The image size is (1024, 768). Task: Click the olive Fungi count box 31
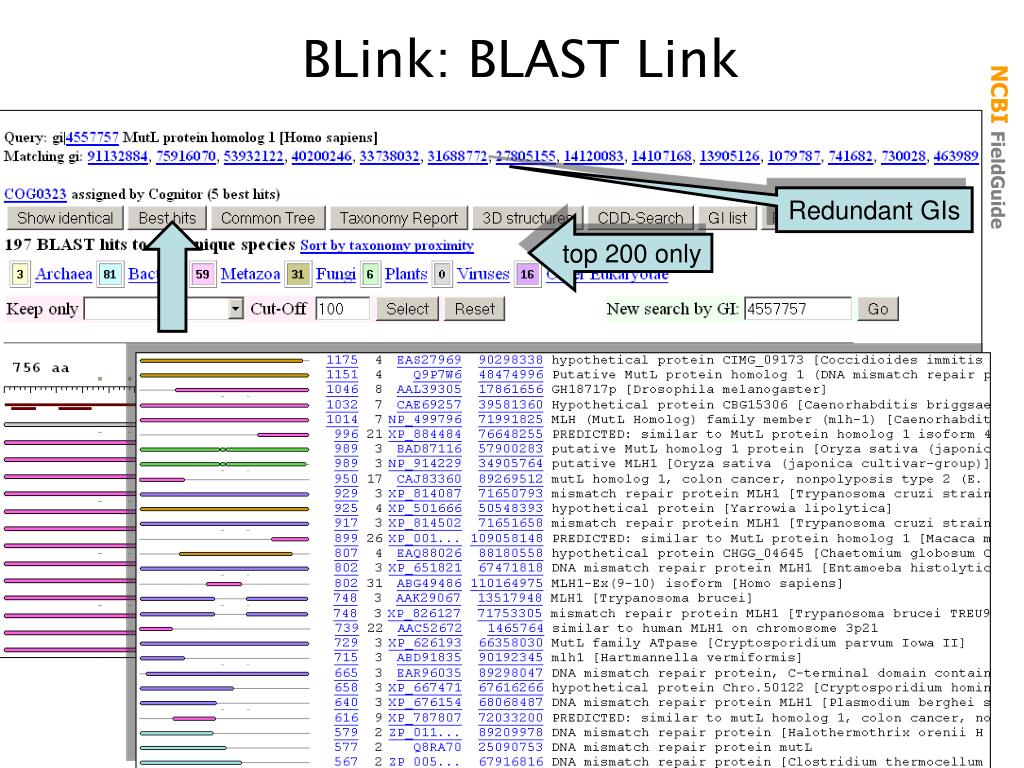click(298, 274)
